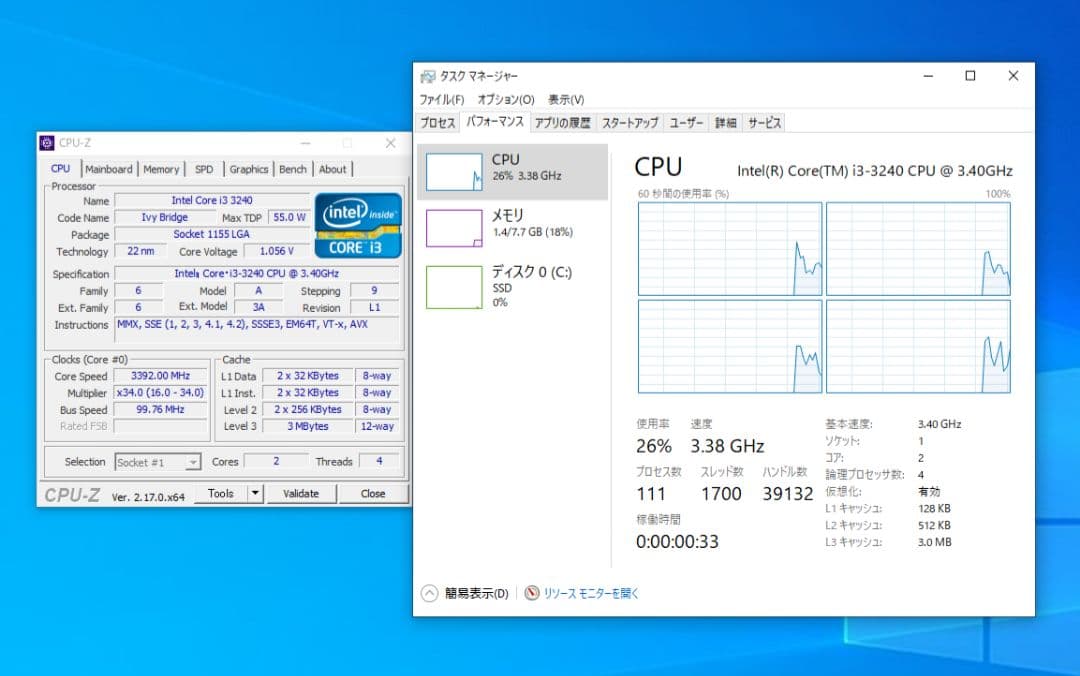Open the Bench tab in CPU-Z
Image resolution: width=1080 pixels, height=676 pixels.
(293, 169)
